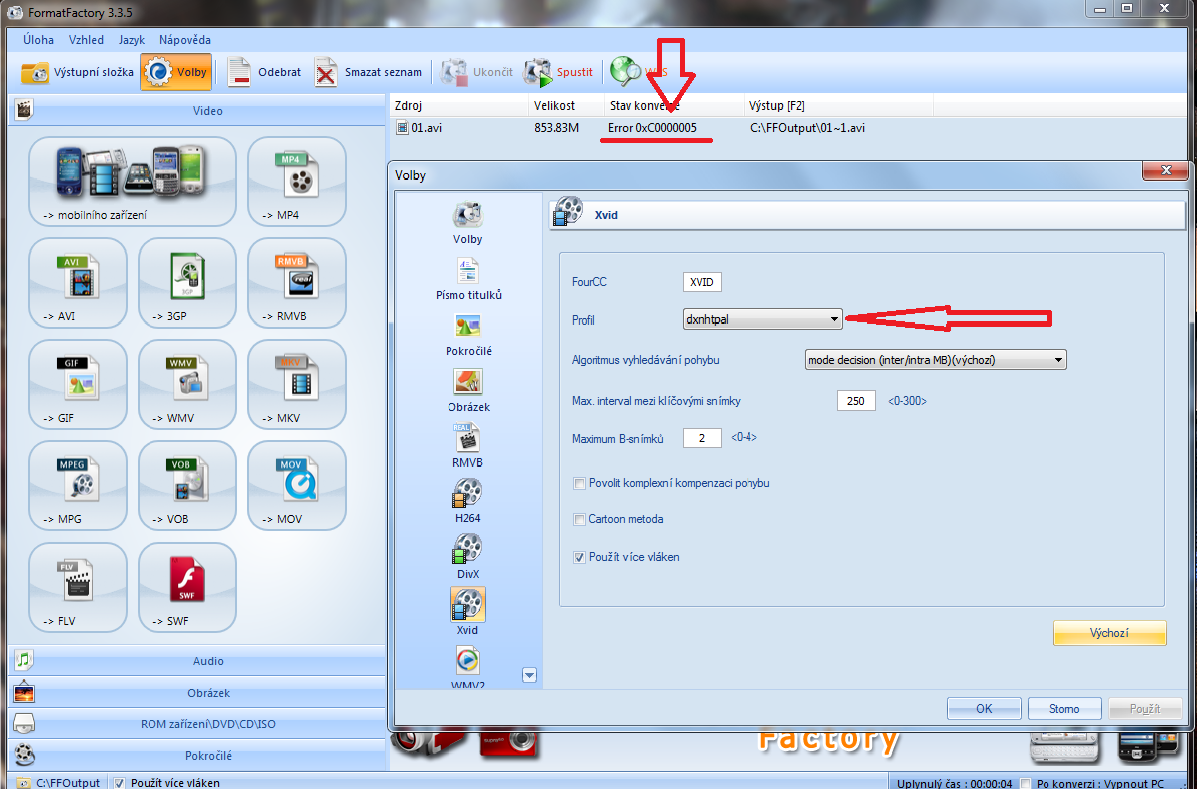Enable Povolit komplexní kompenzaci pohybu

(579, 483)
